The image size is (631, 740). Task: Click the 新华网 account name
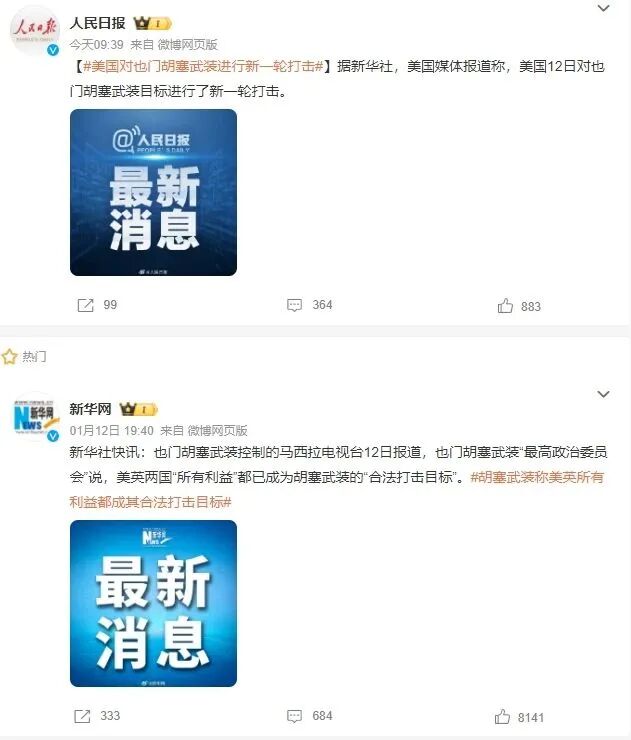click(90, 409)
